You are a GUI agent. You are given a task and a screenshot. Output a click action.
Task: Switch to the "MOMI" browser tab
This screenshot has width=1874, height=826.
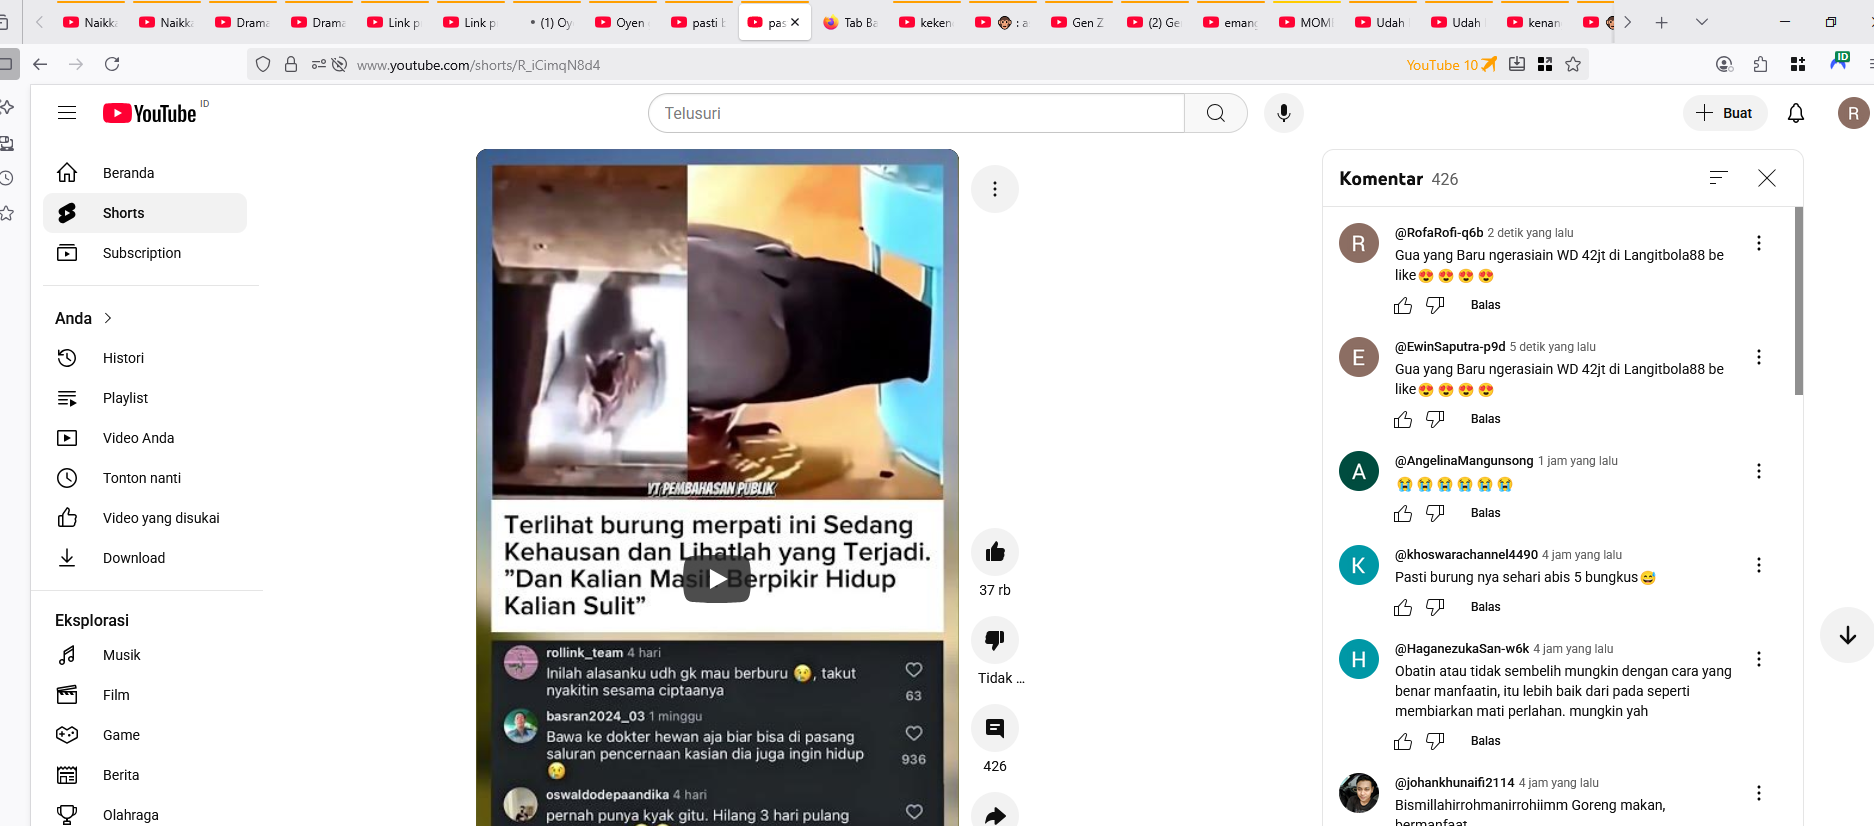click(1305, 22)
